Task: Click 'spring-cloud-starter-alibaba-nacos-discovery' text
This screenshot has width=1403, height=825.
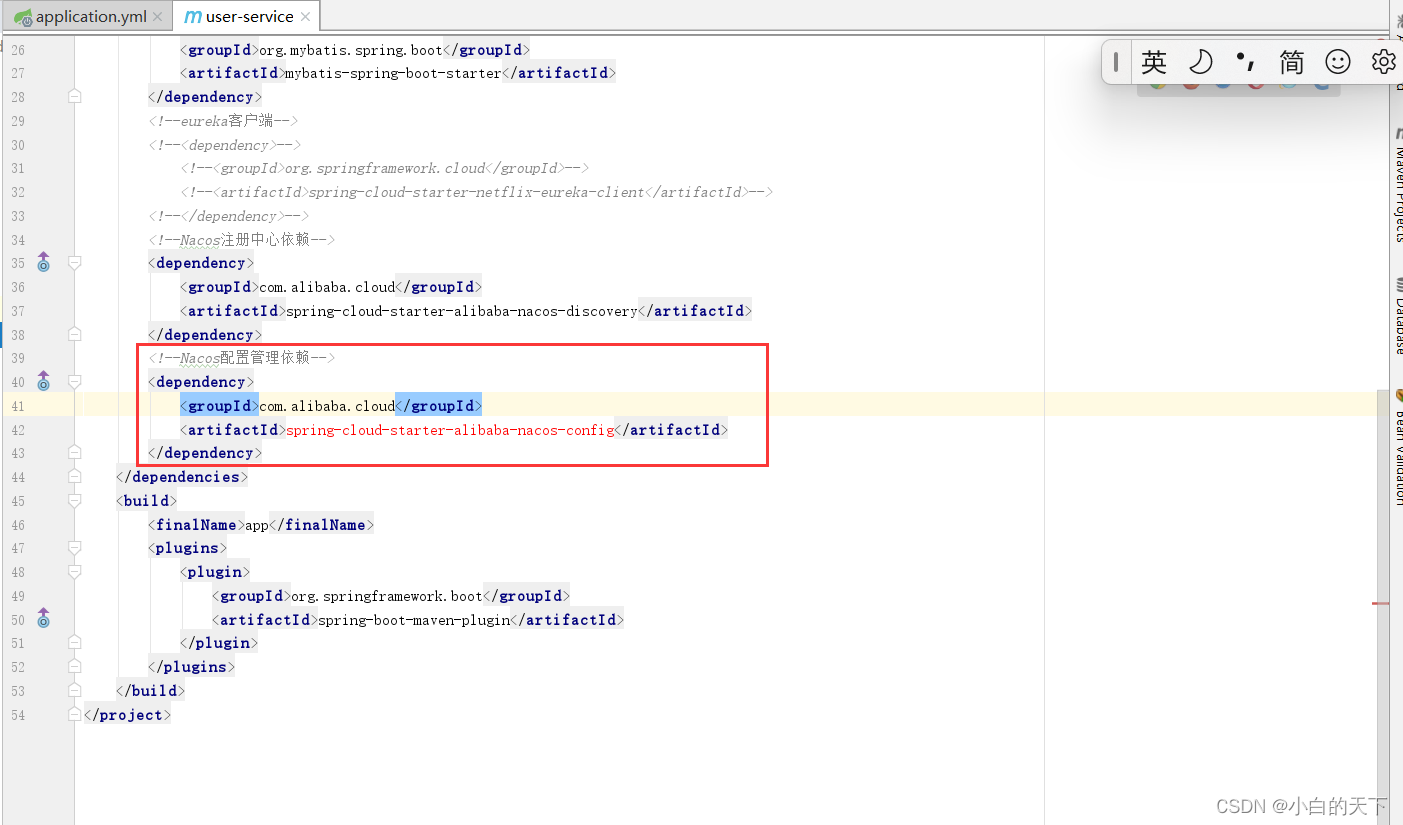Action: [x=462, y=311]
